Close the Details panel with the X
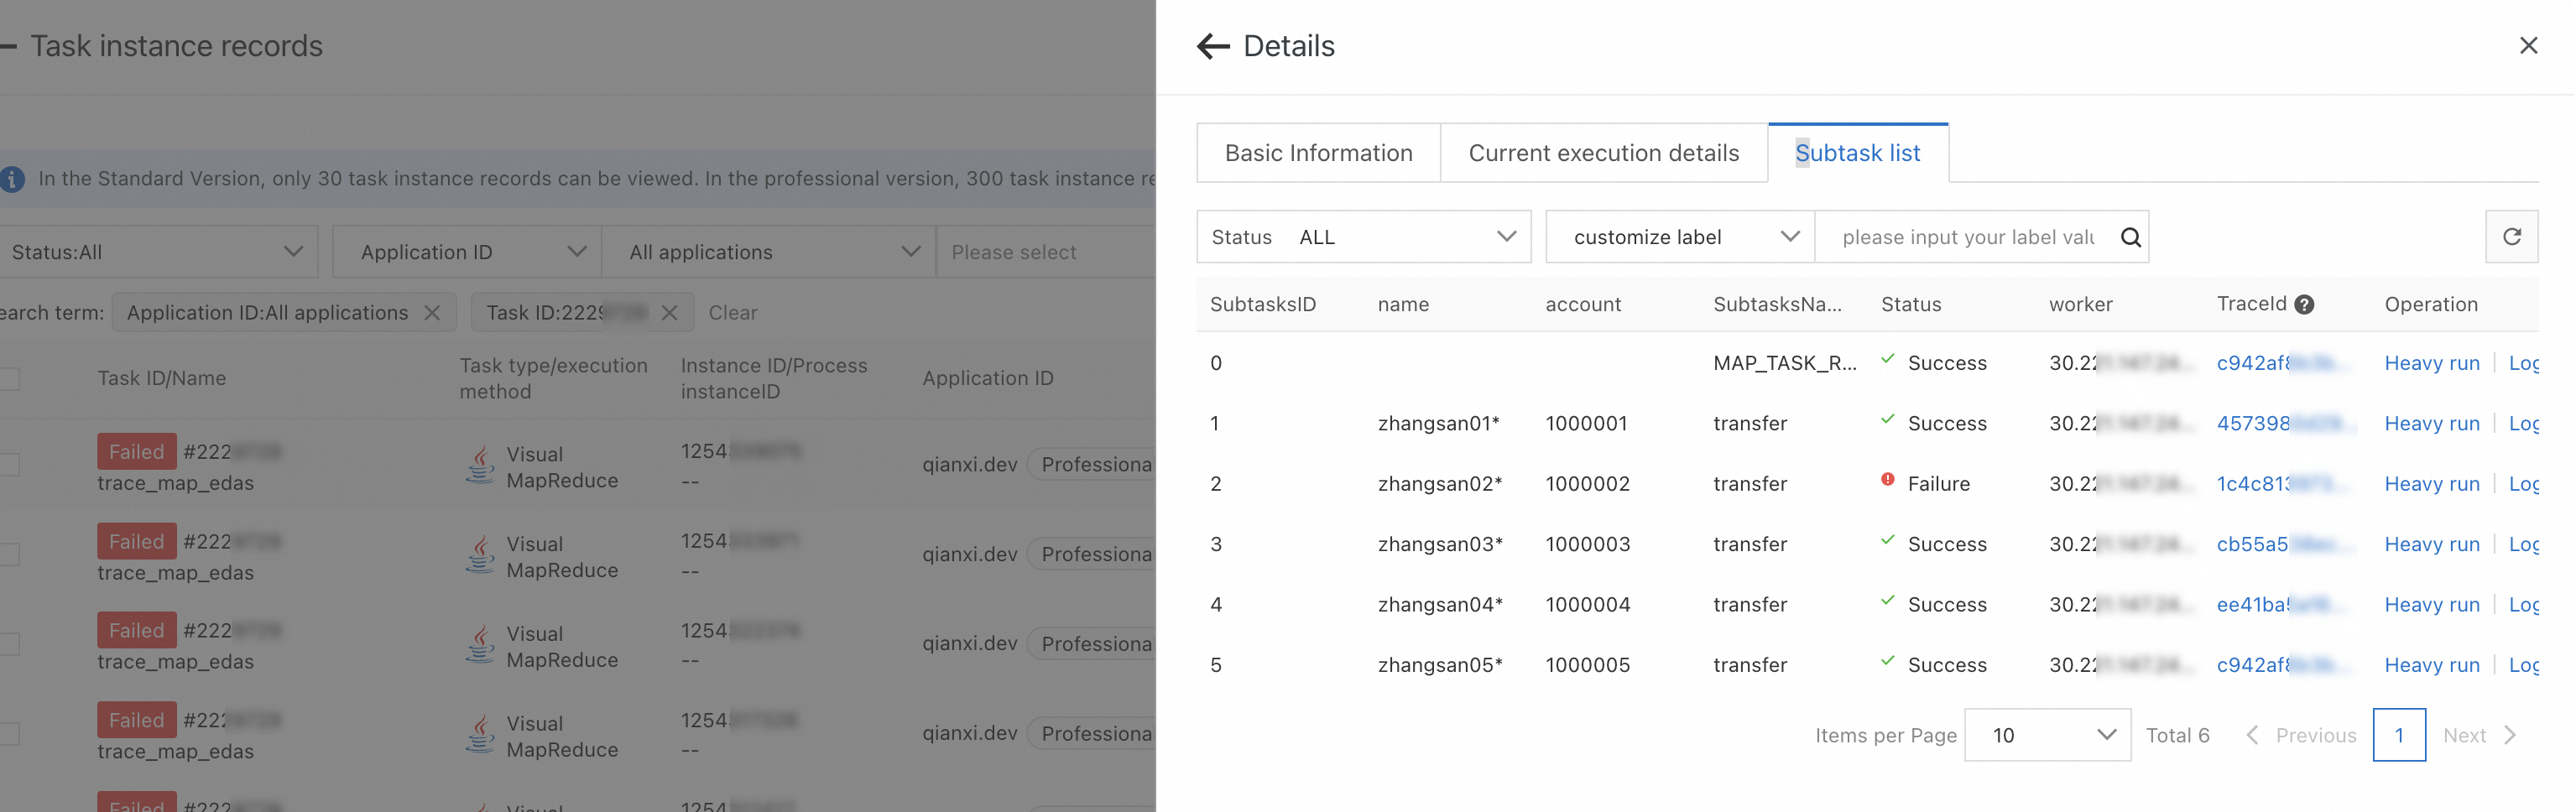The image size is (2576, 812). coord(2528,46)
